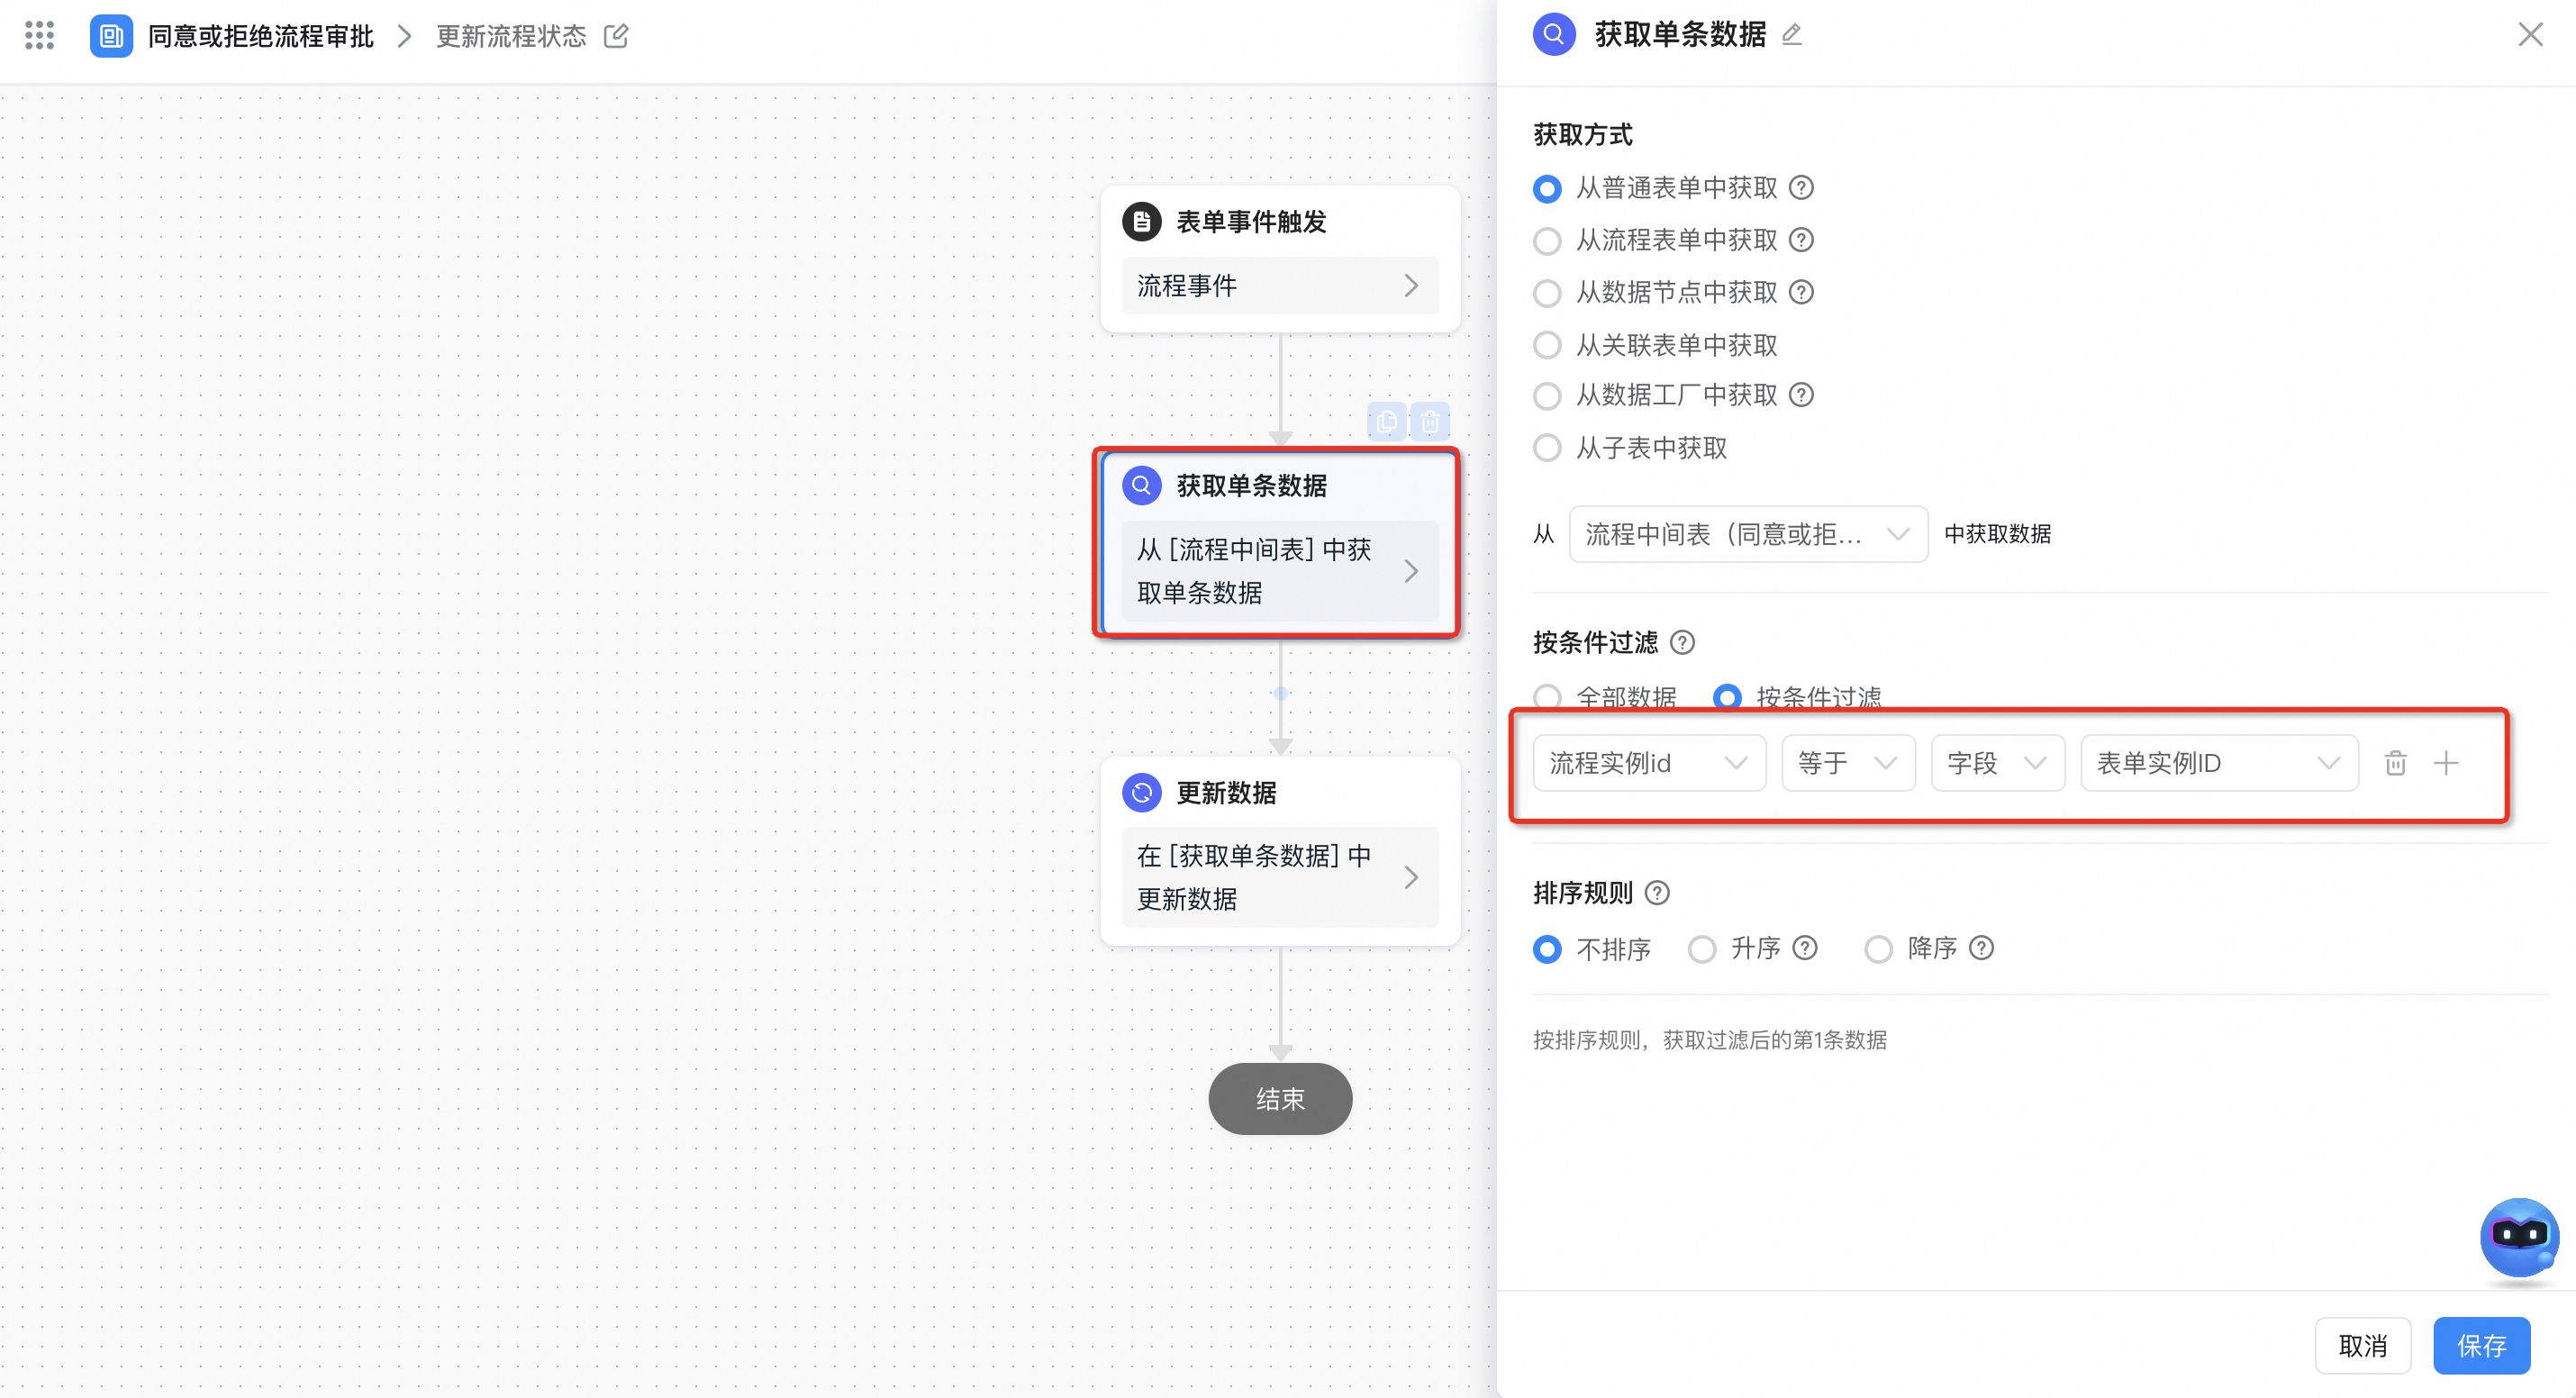Select the 获取单条数据 node title

point(1251,485)
